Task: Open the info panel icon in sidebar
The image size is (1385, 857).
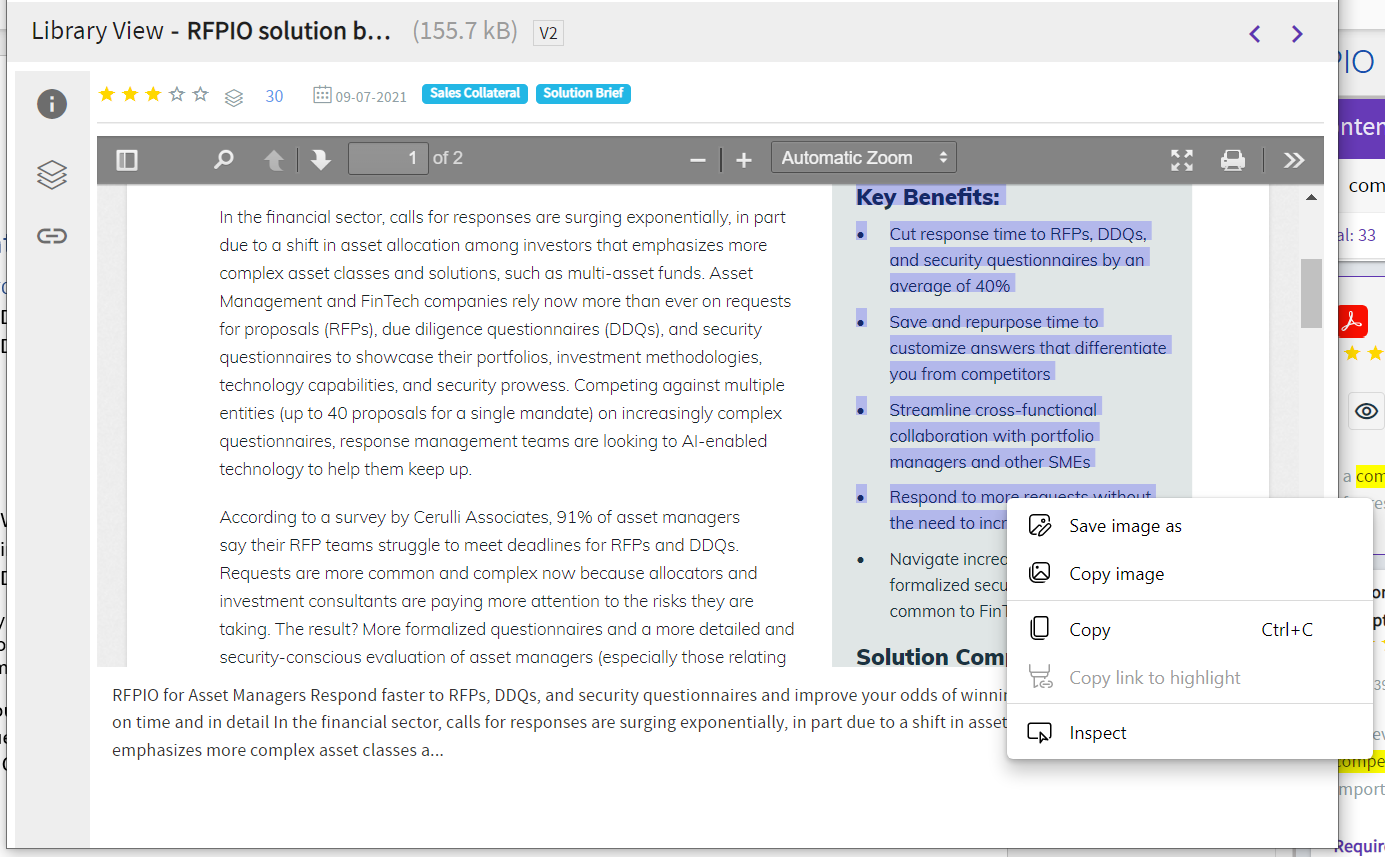Action: (52, 104)
